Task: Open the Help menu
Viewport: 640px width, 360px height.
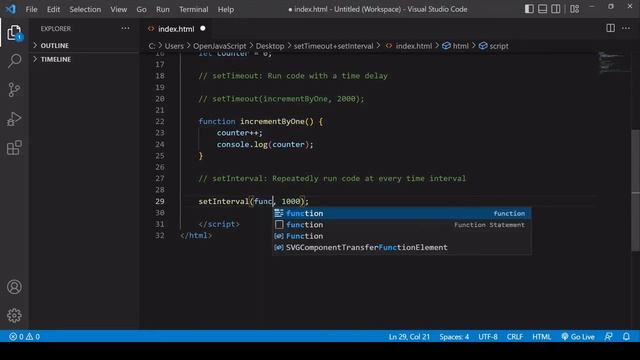Action: point(226,9)
